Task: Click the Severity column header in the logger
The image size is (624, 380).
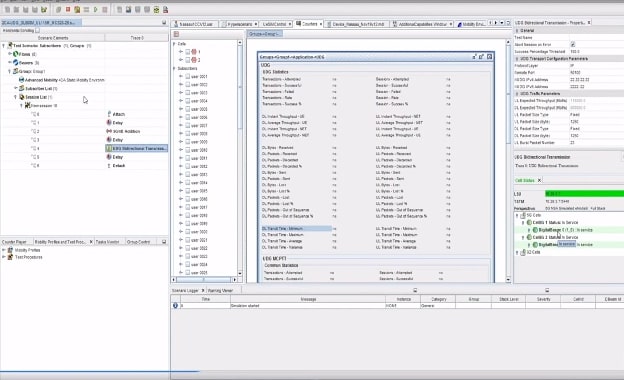Action: click(x=543, y=299)
